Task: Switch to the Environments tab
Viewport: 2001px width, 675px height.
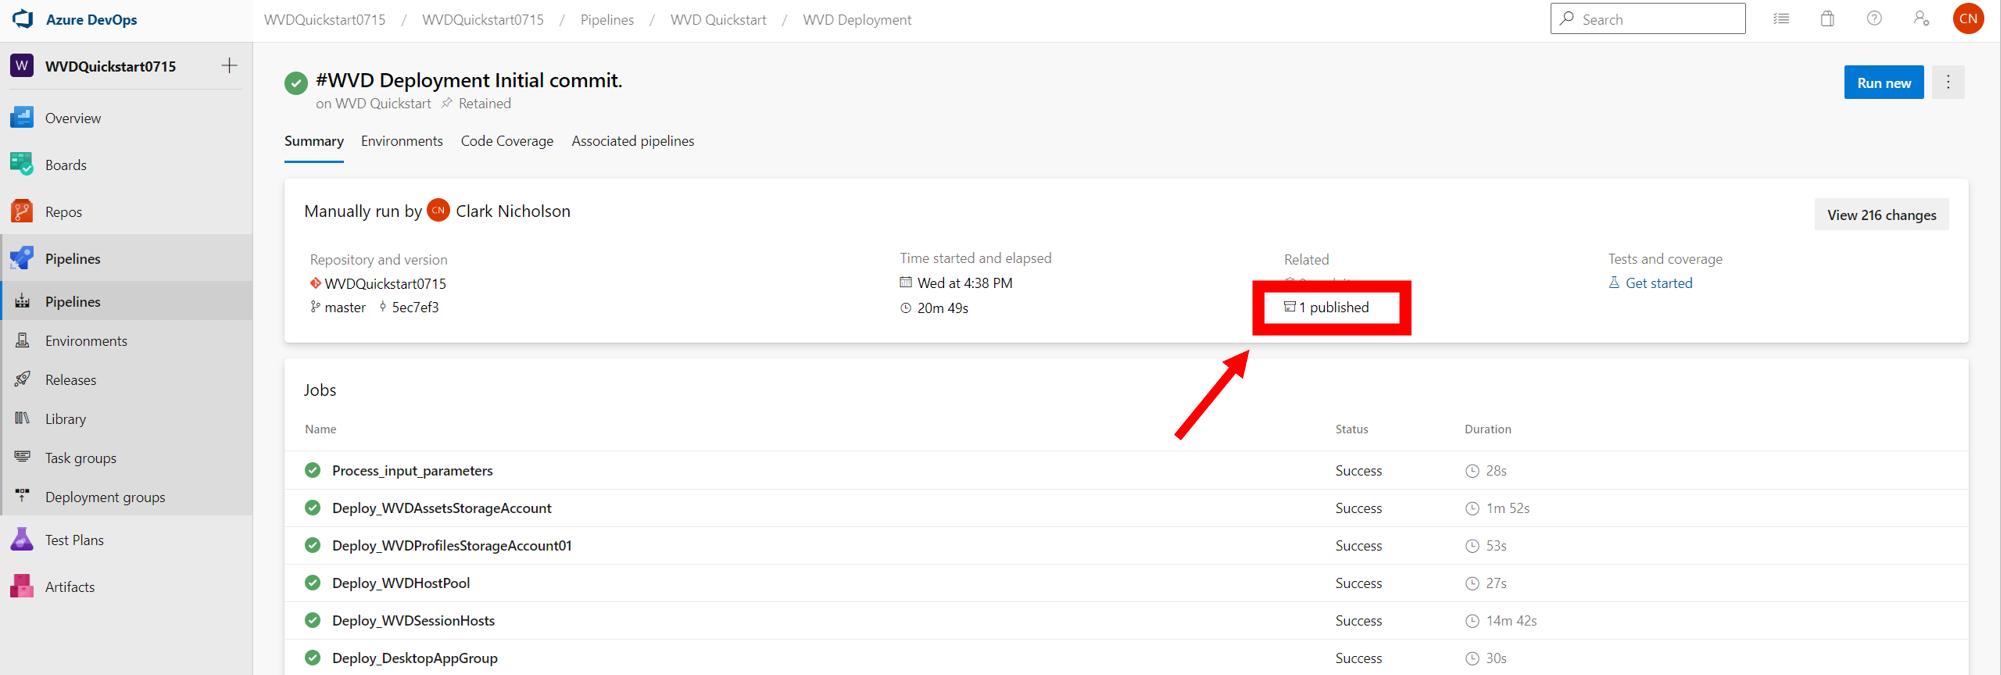Action: [402, 141]
